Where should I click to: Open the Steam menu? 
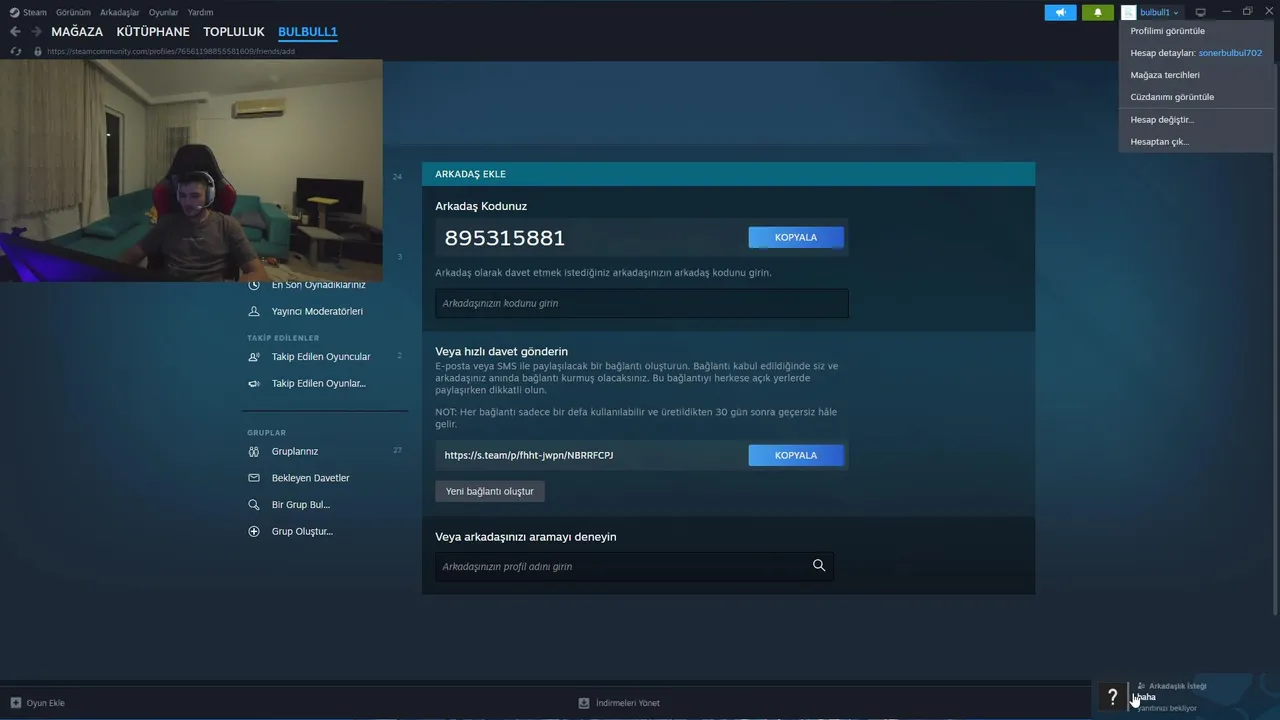point(35,12)
